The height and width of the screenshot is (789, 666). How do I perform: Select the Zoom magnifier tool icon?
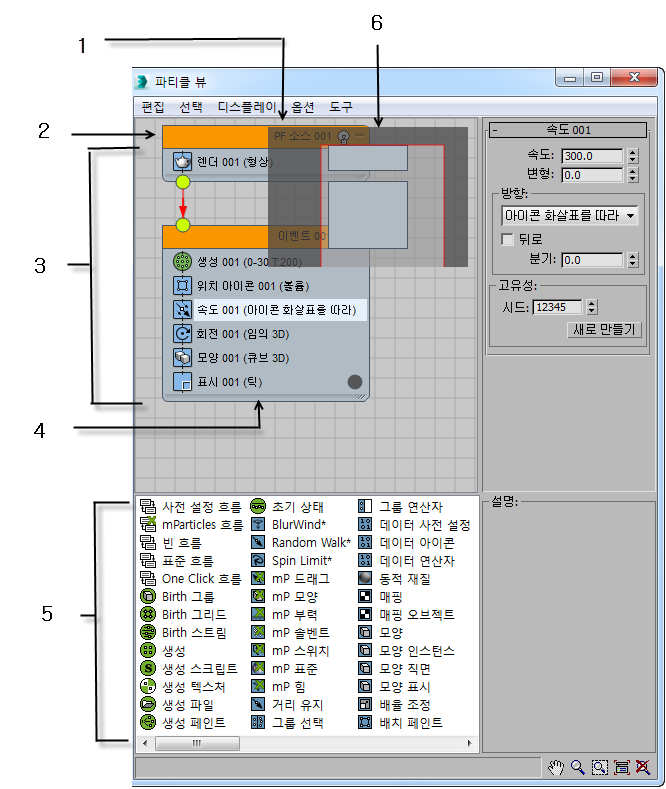577,767
